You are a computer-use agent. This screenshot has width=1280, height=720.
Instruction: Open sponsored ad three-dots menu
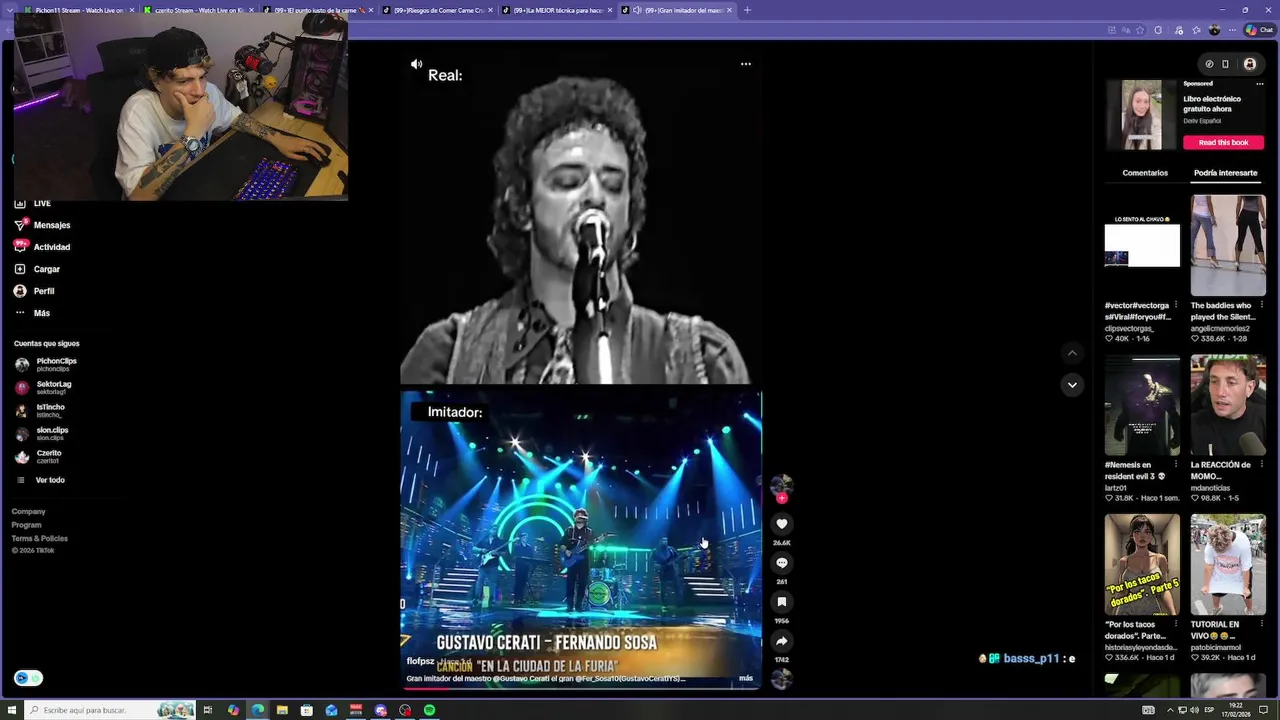pos(1260,84)
